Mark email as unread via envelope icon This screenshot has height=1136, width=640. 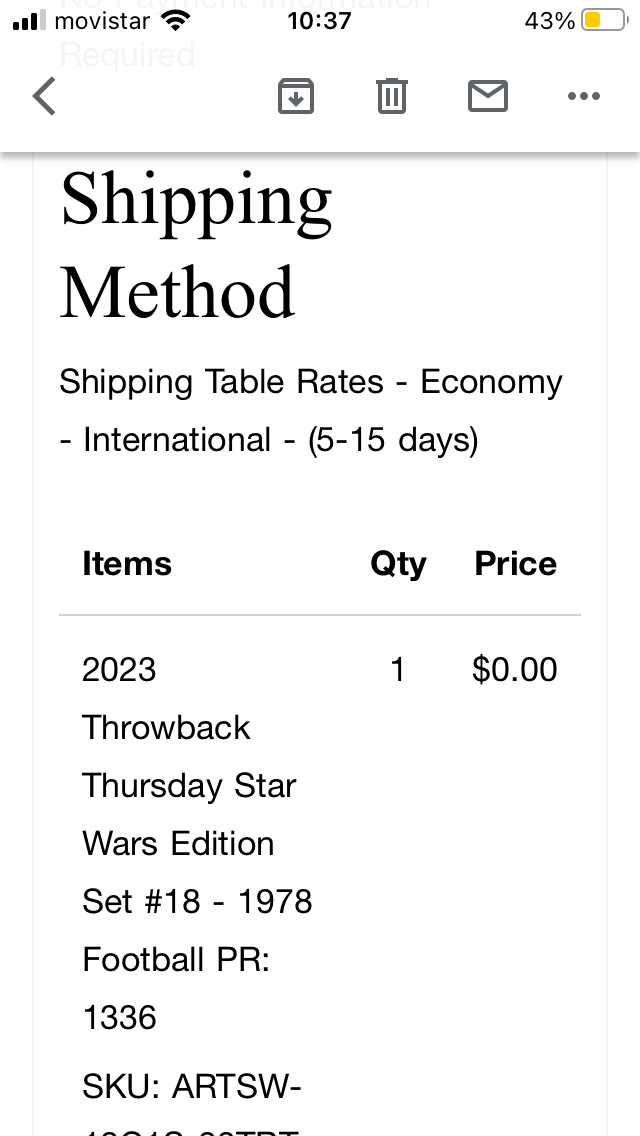pos(487,97)
